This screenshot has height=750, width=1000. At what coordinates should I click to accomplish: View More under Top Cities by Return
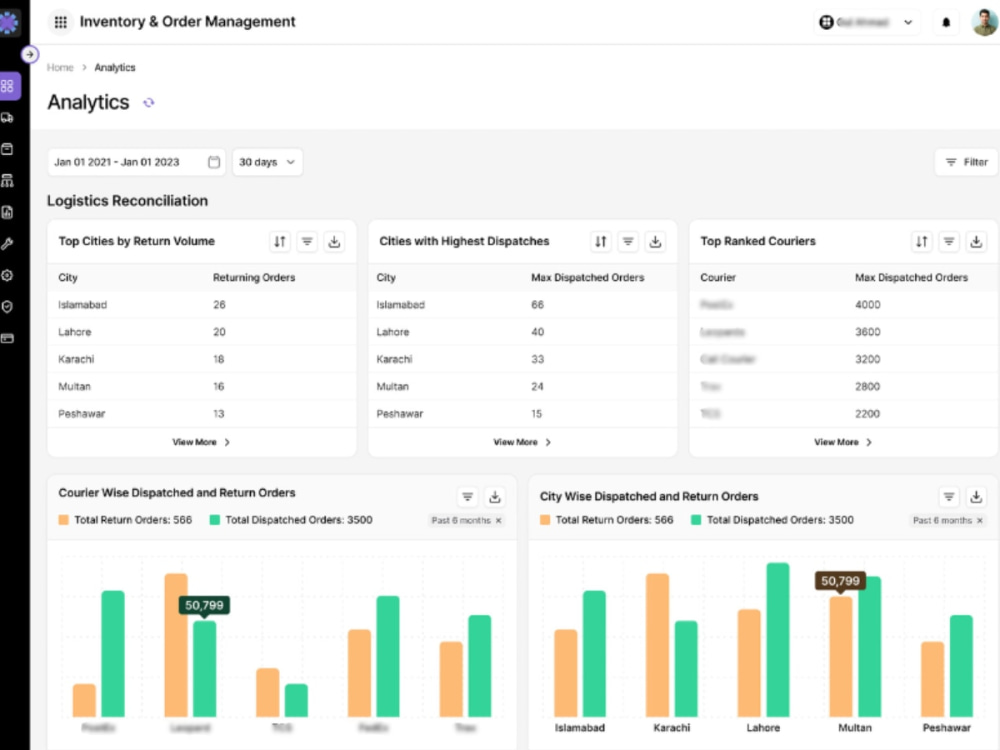tap(201, 442)
